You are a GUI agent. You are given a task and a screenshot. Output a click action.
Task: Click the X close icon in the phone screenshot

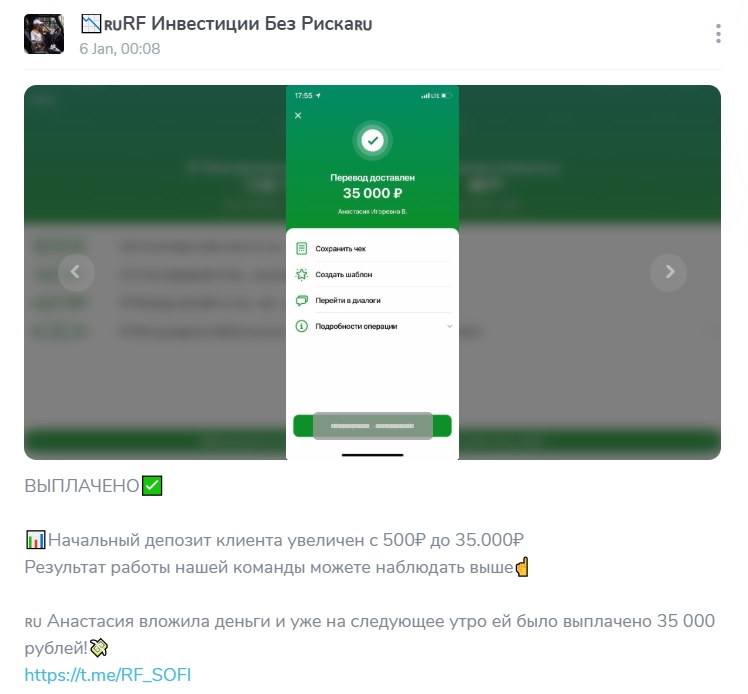coord(298,115)
